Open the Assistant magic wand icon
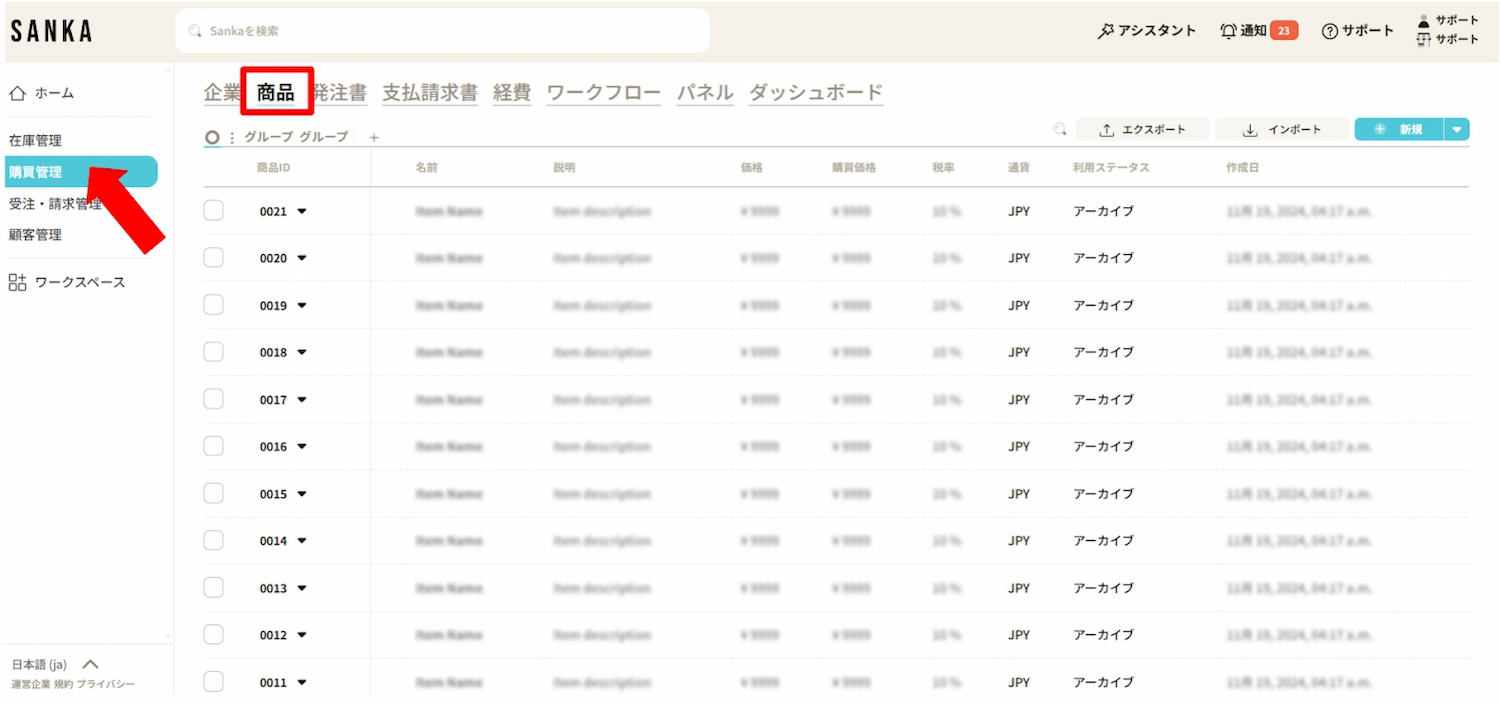The height and width of the screenshot is (706, 1500). pyautogui.click(x=1105, y=31)
